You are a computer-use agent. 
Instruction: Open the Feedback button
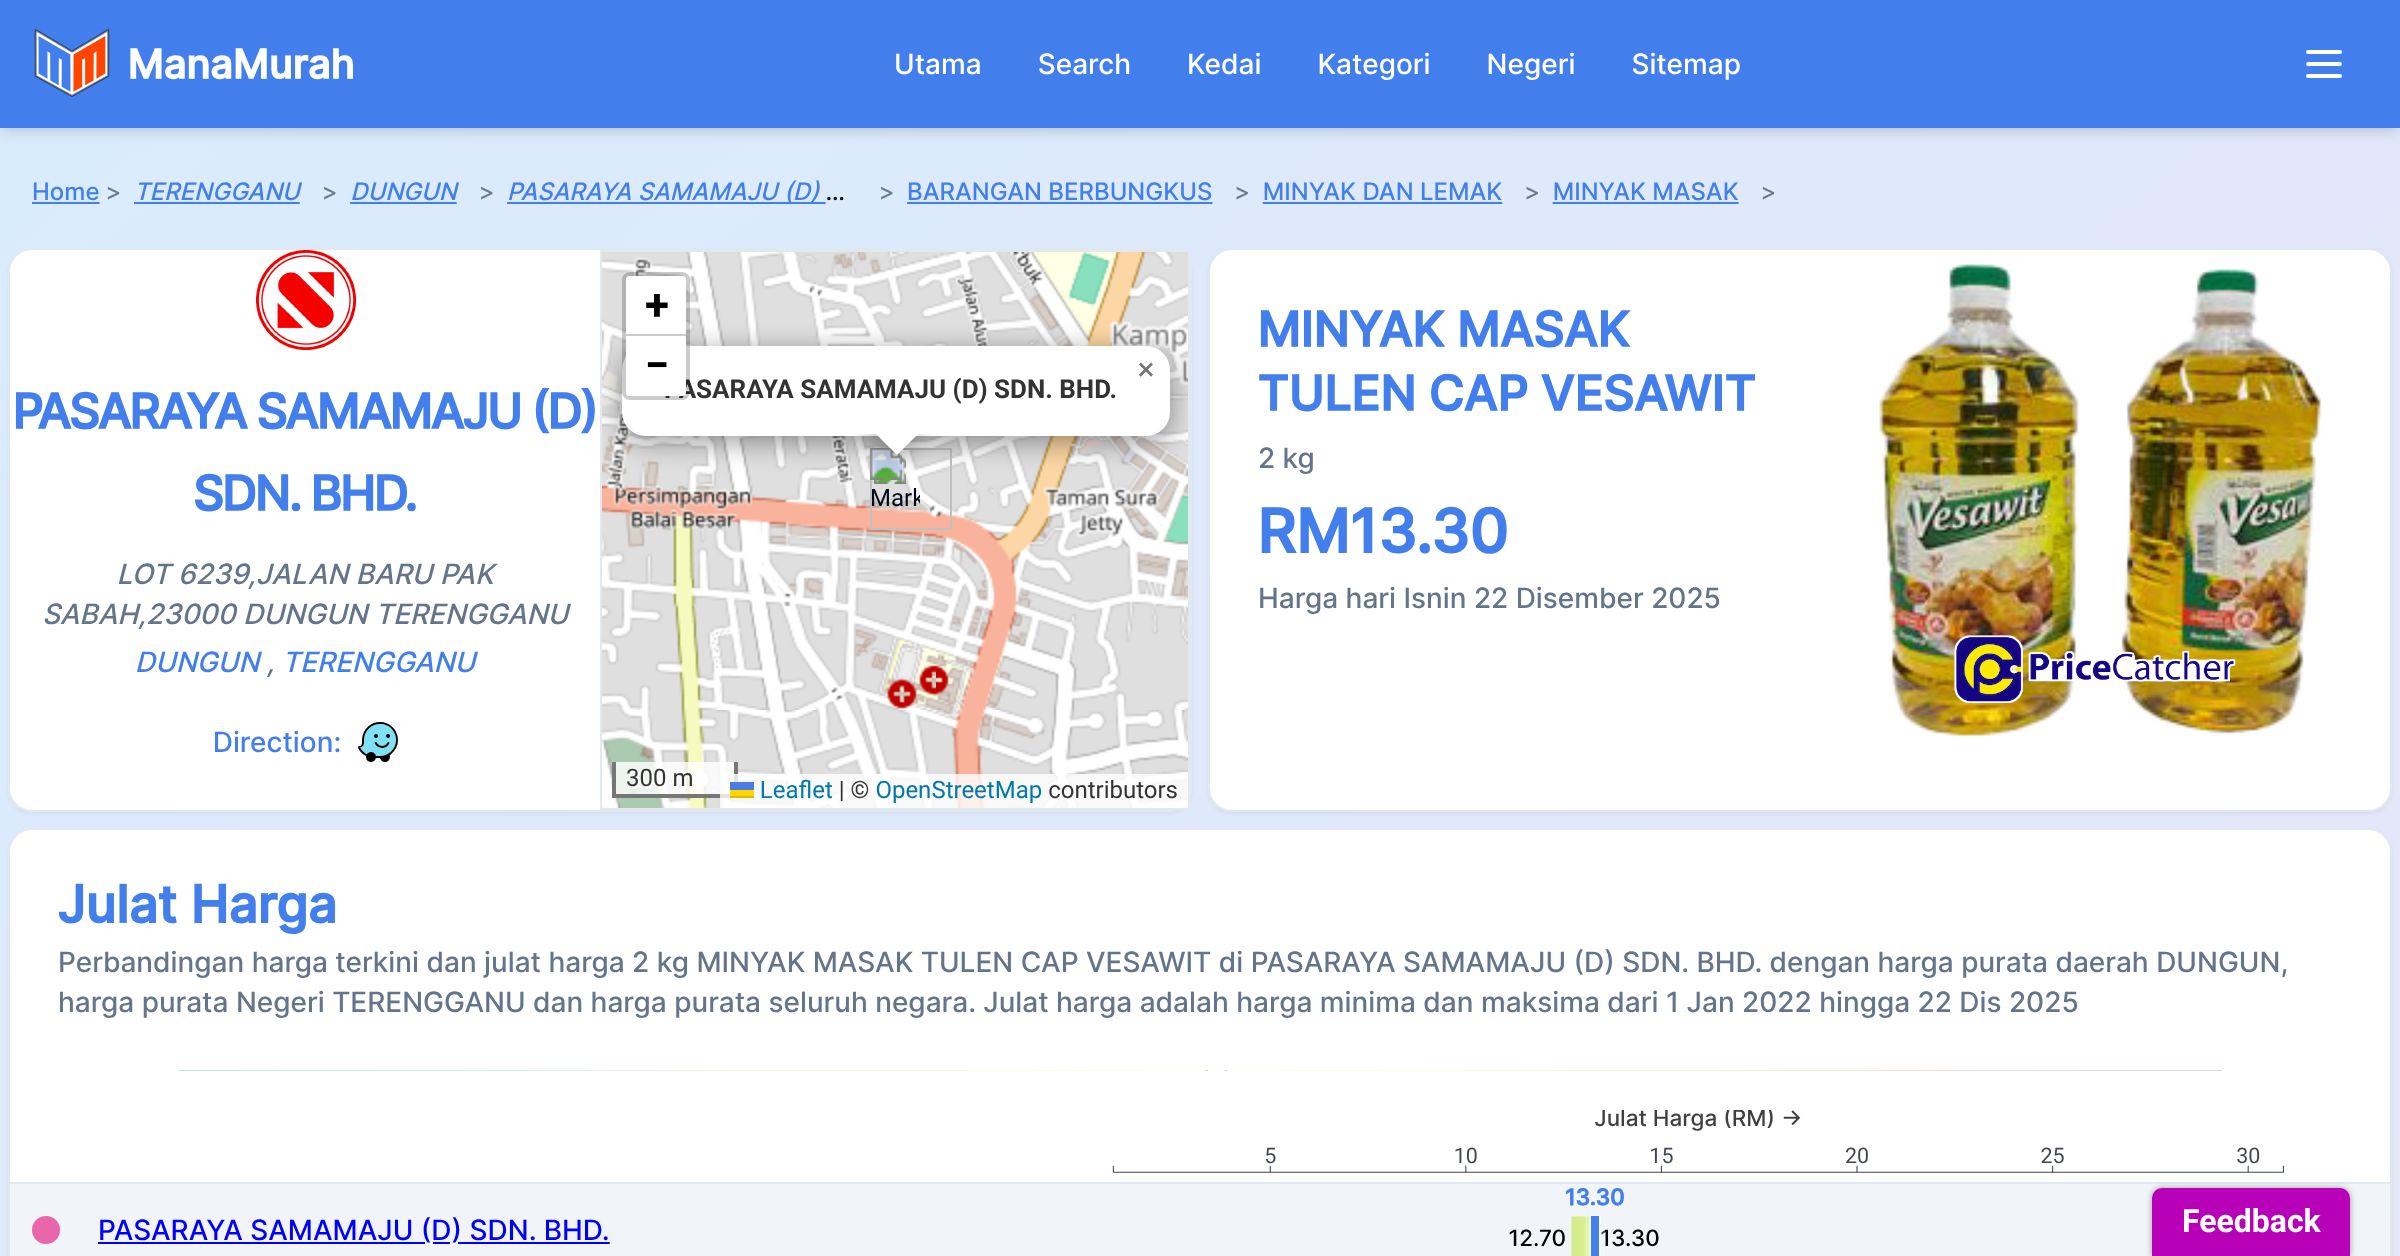(2250, 1221)
